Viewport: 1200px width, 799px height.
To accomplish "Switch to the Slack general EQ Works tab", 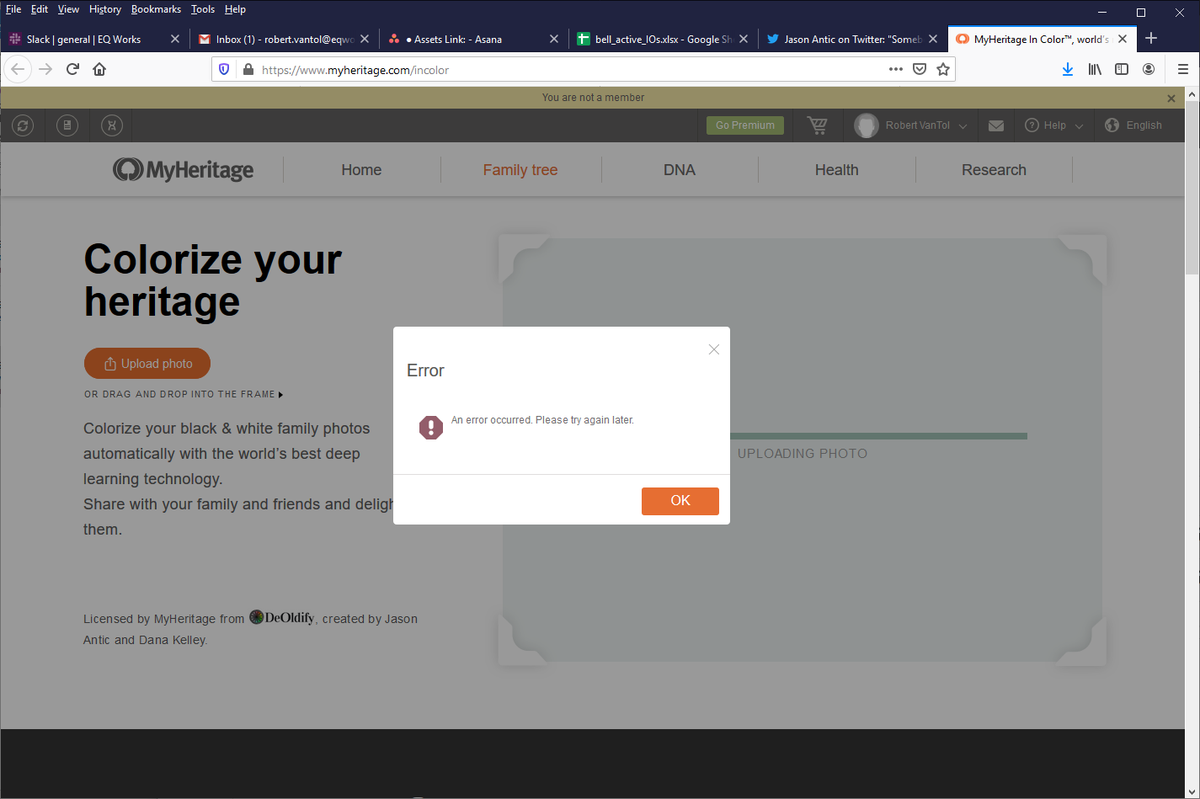I will point(95,39).
